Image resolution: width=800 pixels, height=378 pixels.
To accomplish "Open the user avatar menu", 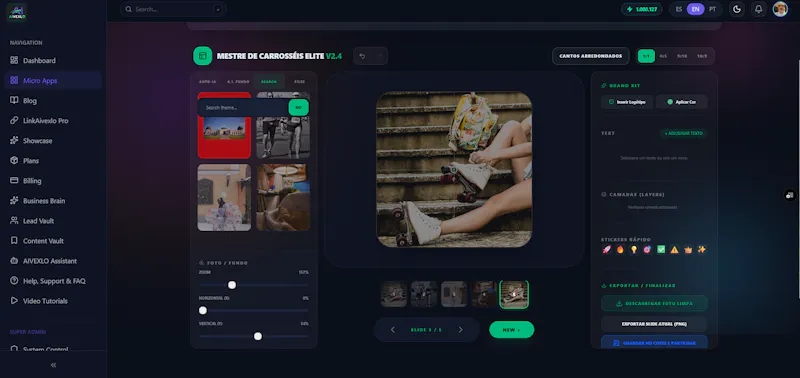I will click(x=780, y=9).
